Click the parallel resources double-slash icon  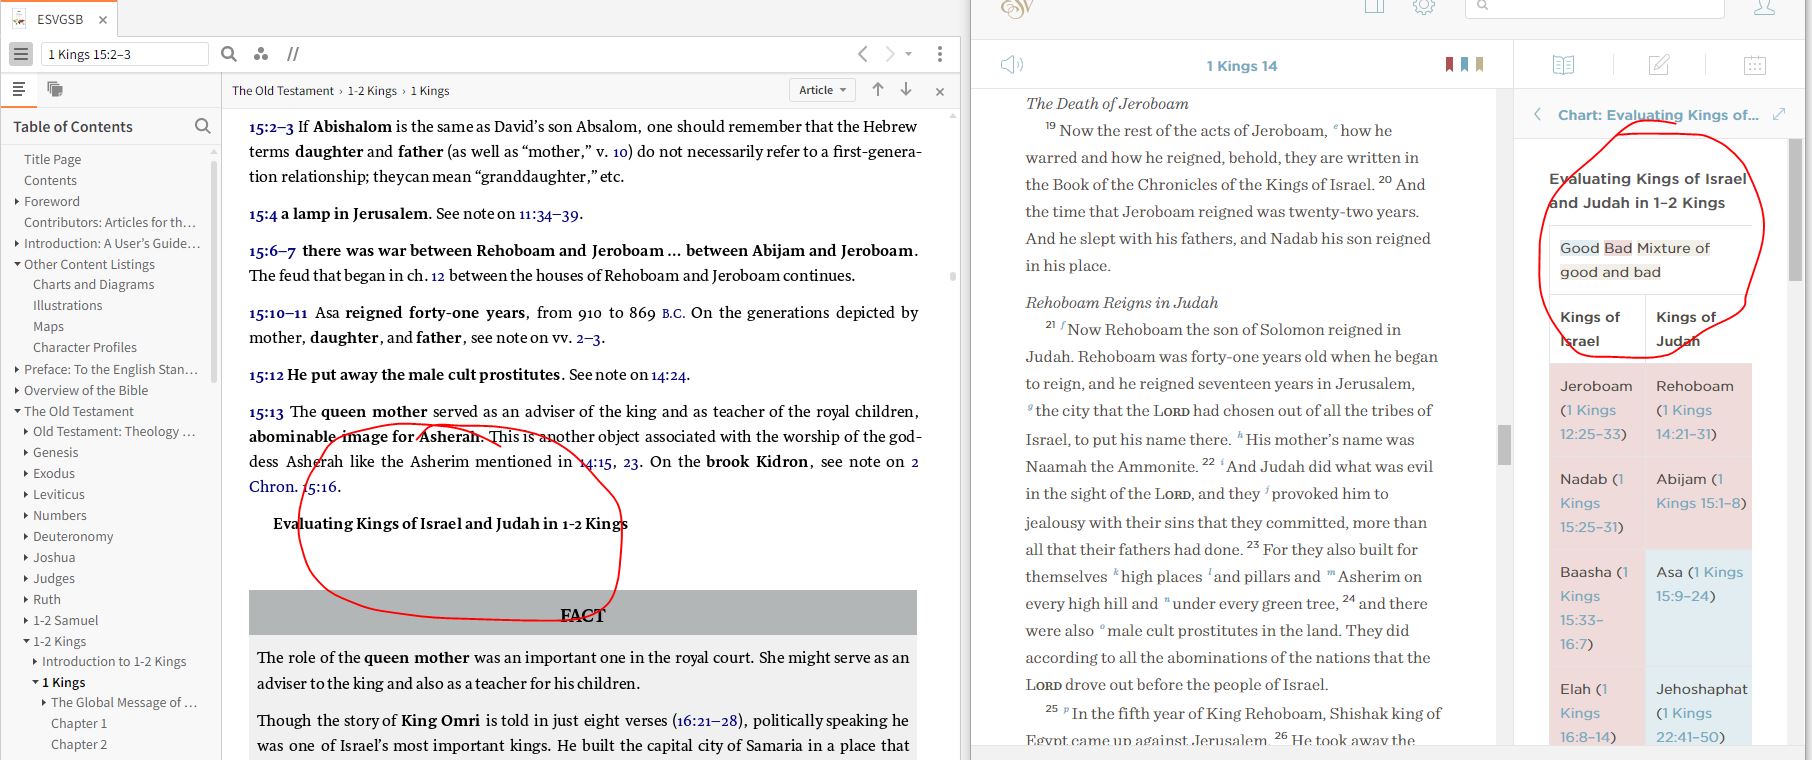[x=293, y=54]
